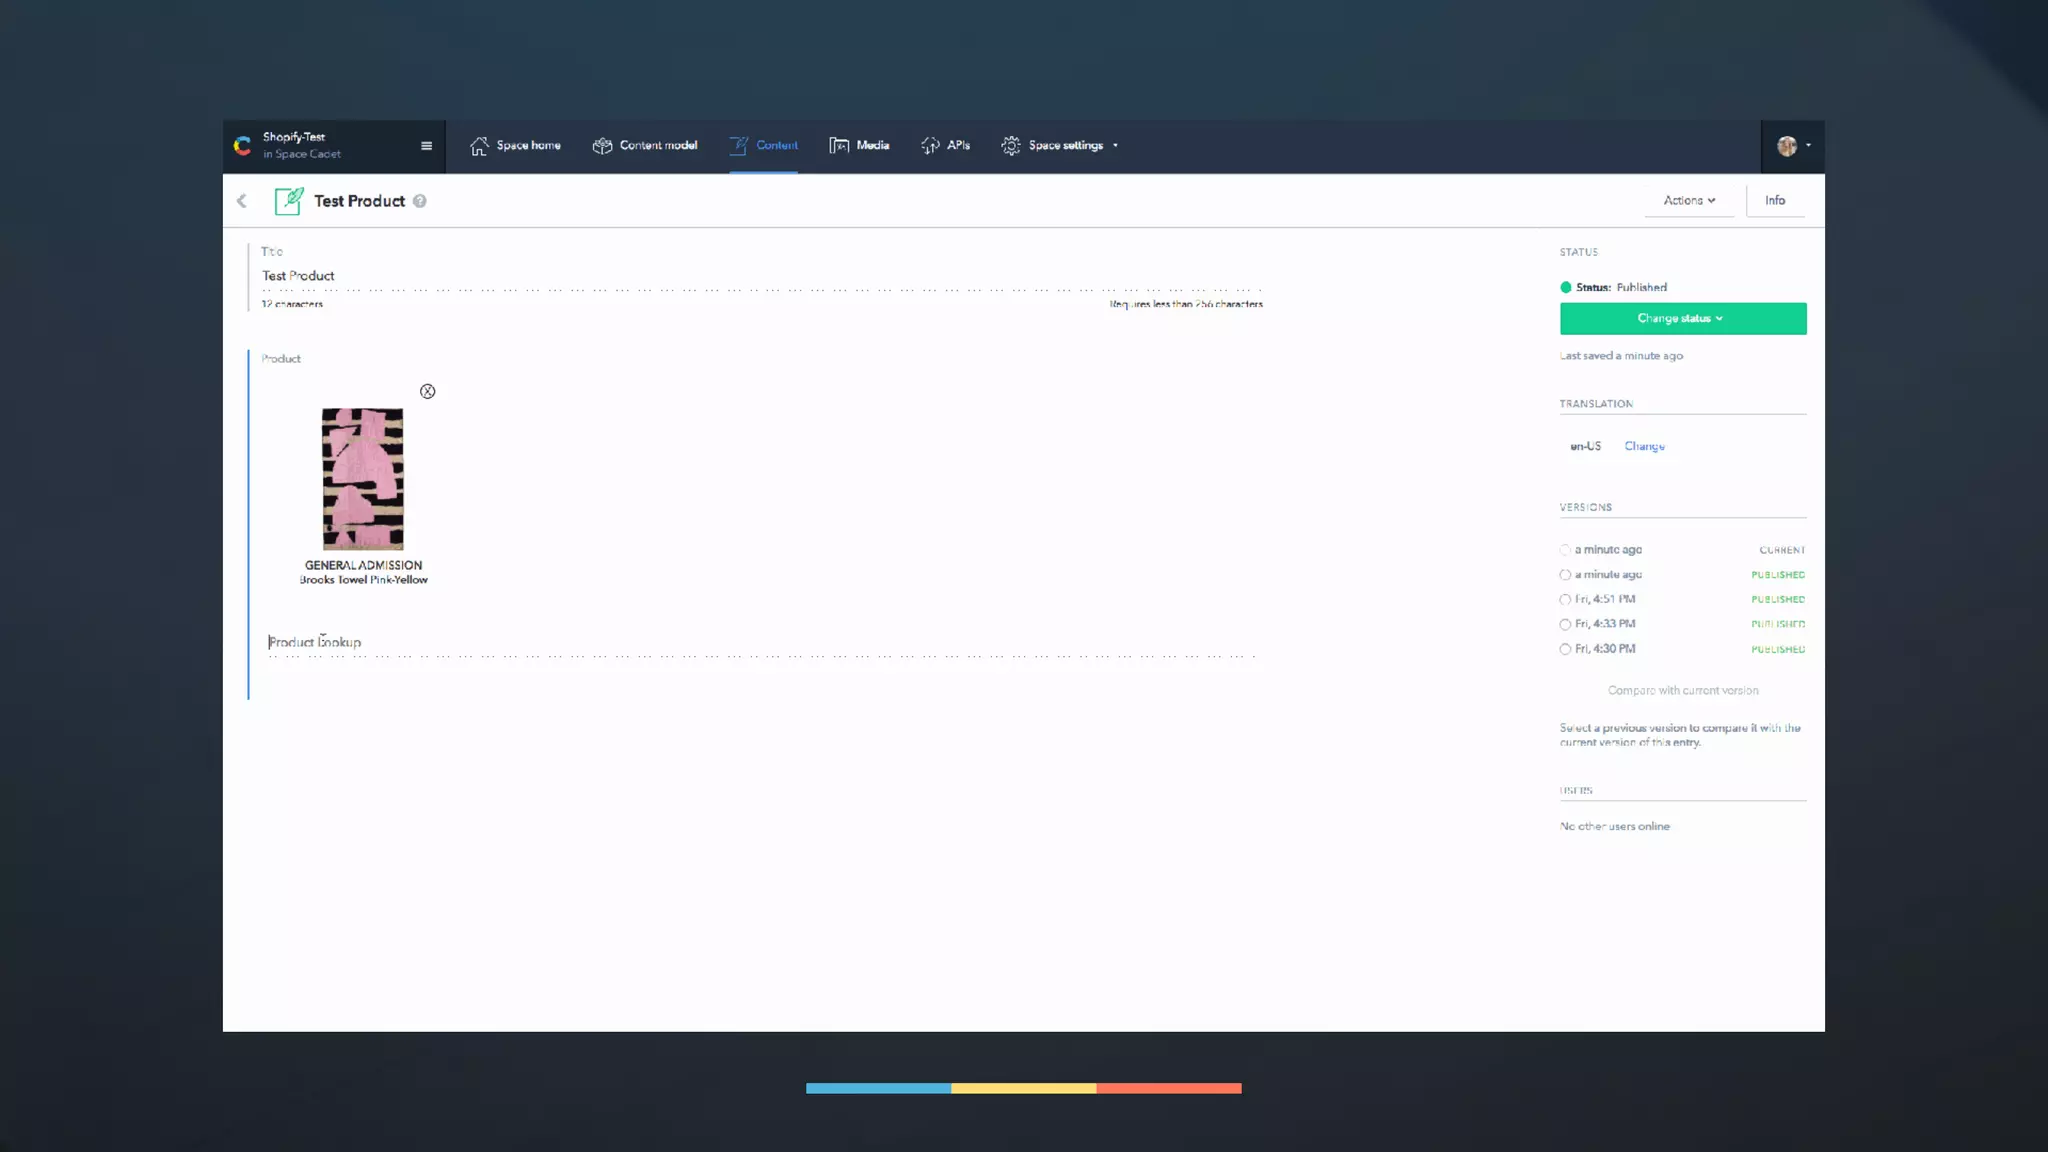Expand the Space settings menu
Viewport: 2048px width, 1152px height.
click(x=1066, y=146)
